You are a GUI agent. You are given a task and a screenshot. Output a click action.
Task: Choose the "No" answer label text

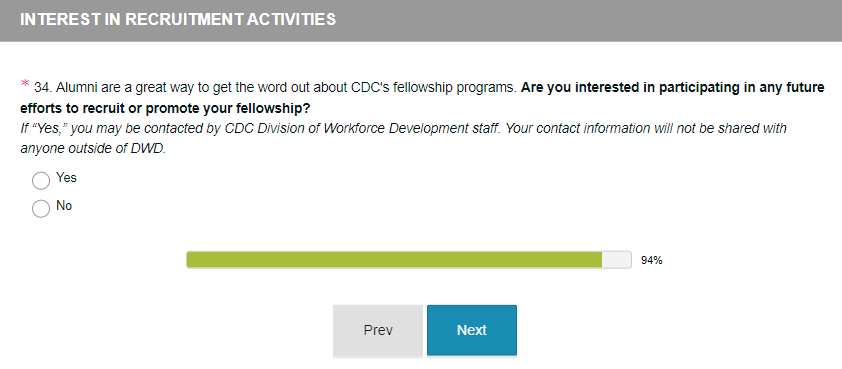pyautogui.click(x=64, y=206)
